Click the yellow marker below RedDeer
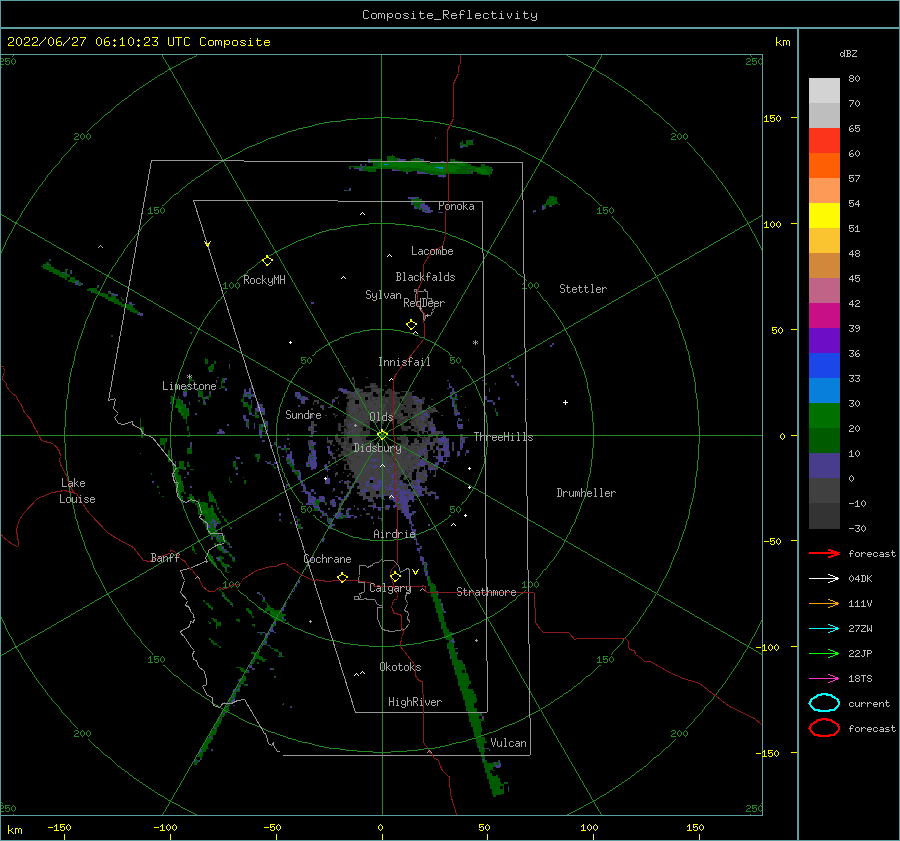 (411, 325)
